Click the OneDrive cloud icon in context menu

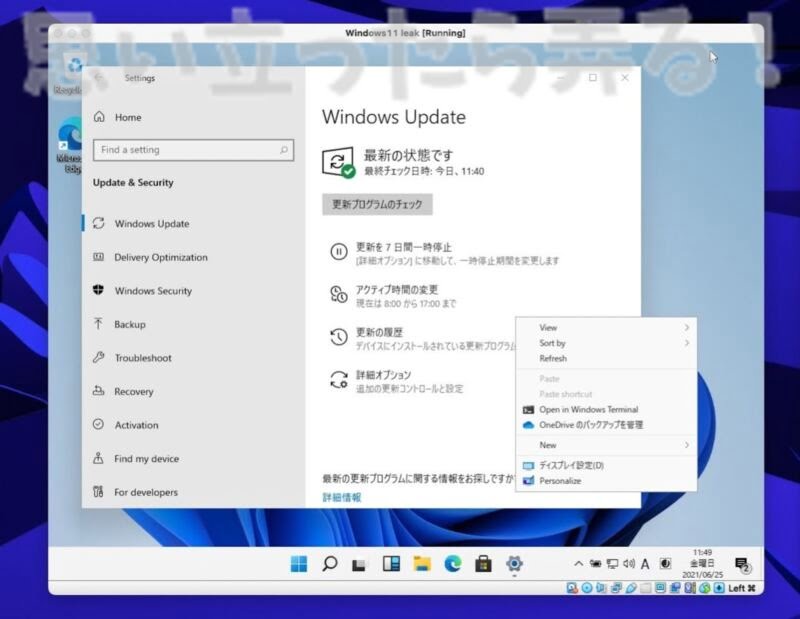click(529, 425)
